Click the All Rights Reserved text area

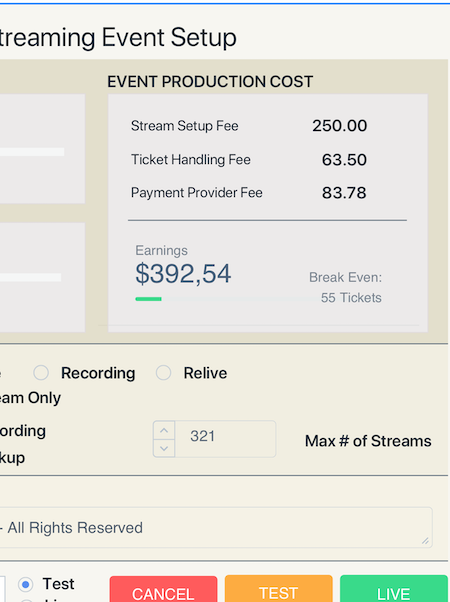(216, 527)
